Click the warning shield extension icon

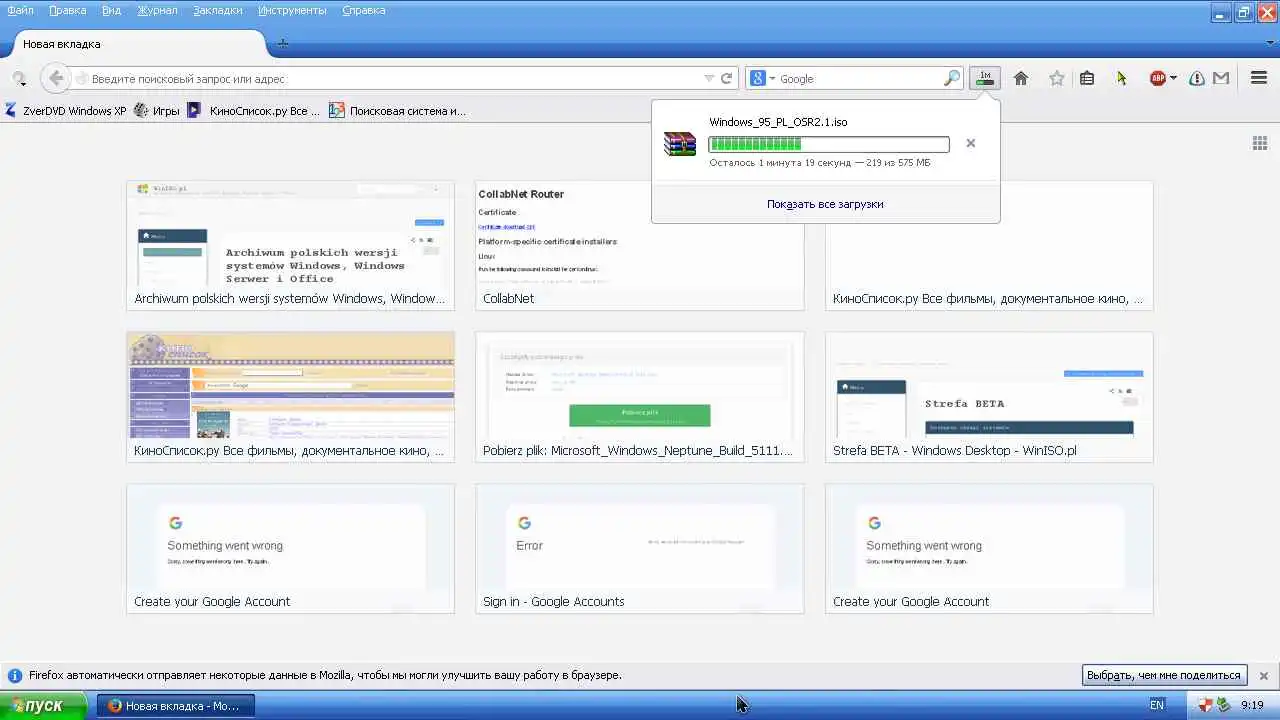pyautogui.click(x=1197, y=78)
